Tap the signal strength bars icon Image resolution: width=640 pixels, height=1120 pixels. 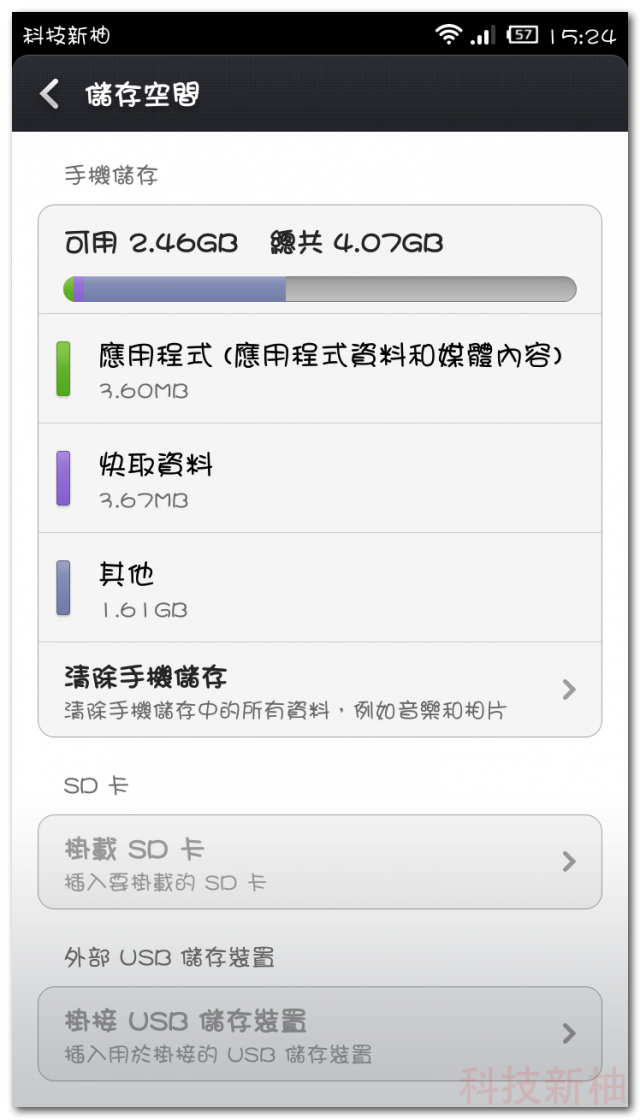483,35
